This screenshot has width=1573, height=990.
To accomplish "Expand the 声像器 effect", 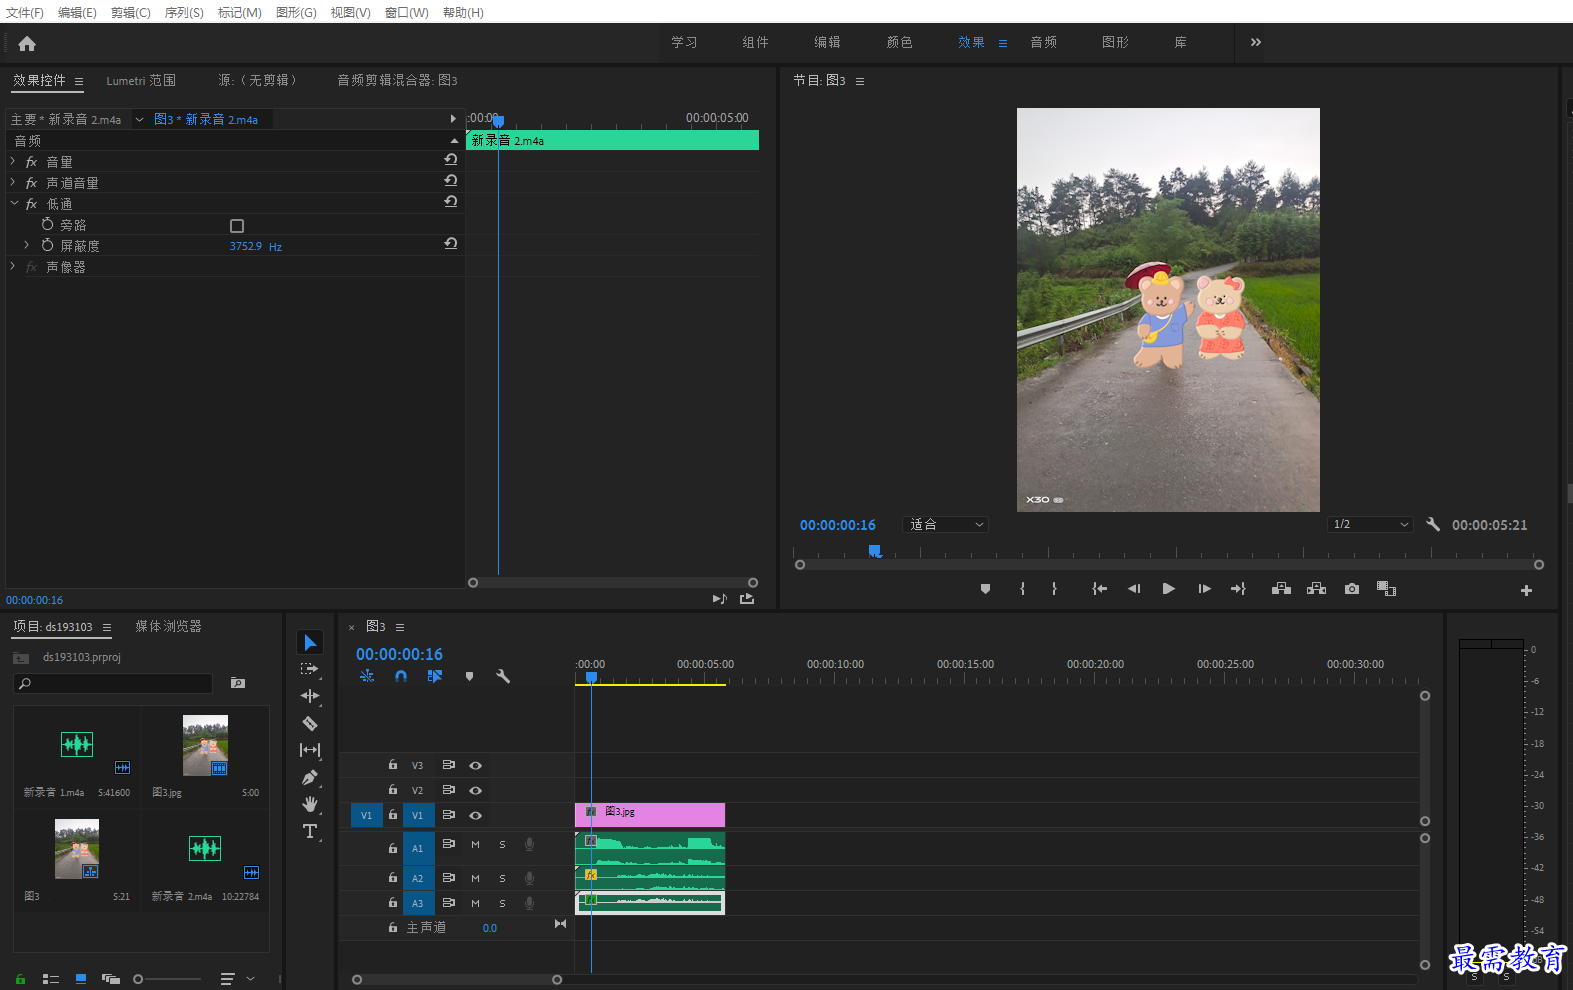I will tap(13, 266).
